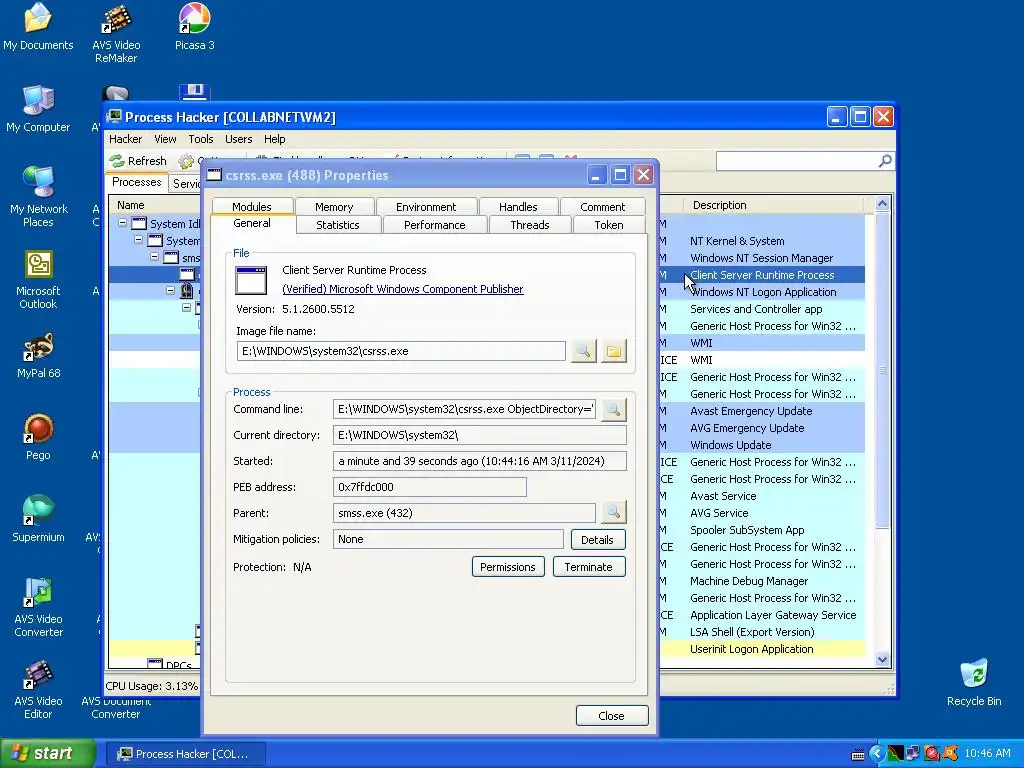This screenshot has width=1024, height=768.
Task: Click the on-screen keyboard taskbar icon
Action: 858,754
